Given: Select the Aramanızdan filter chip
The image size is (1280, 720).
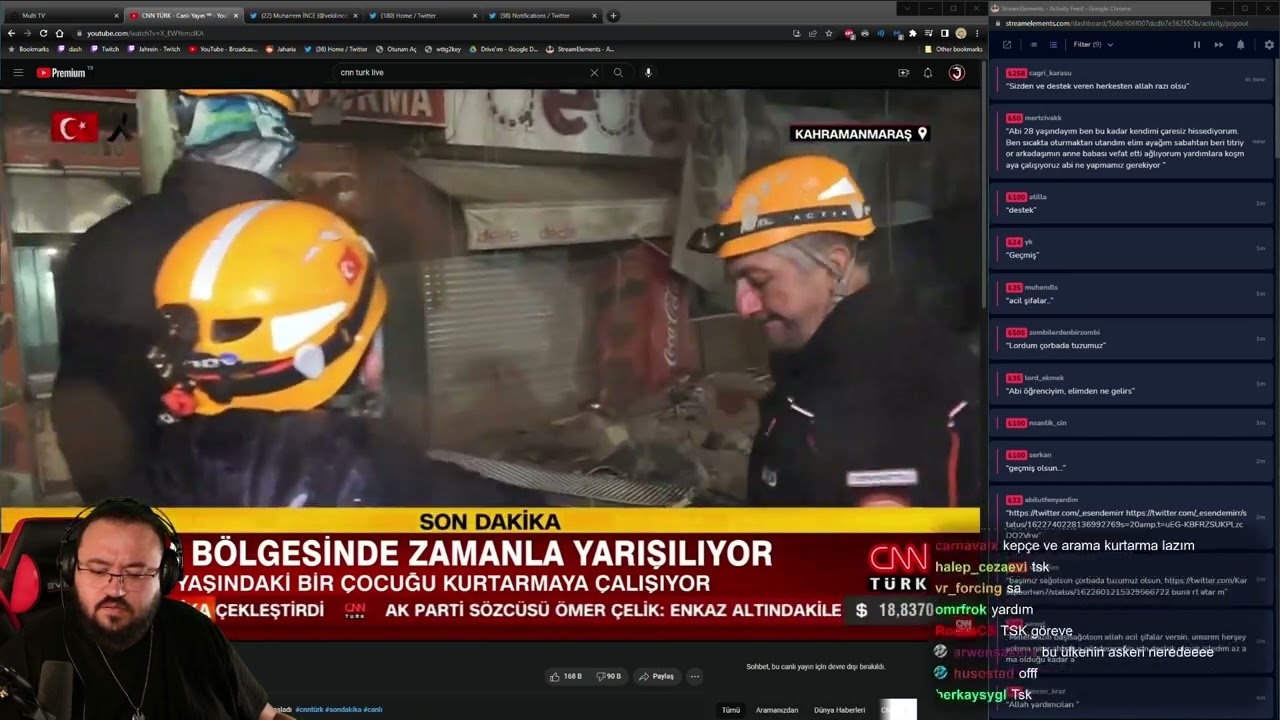Looking at the screenshot, I should [x=777, y=710].
